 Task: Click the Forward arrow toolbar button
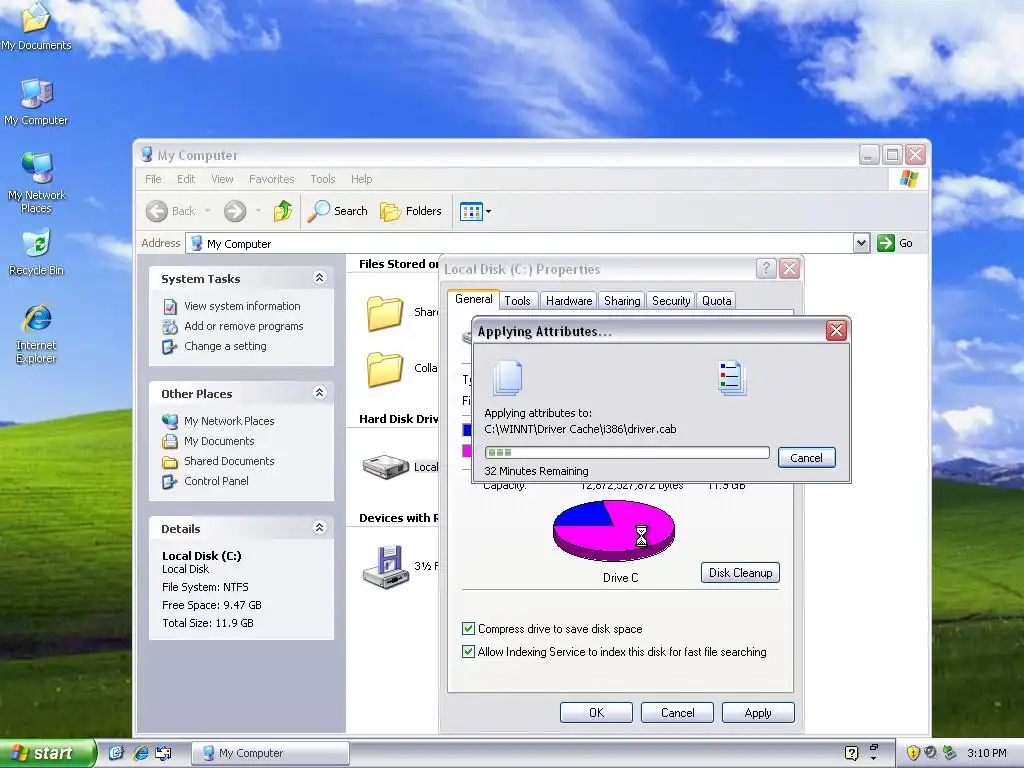pyautogui.click(x=235, y=211)
